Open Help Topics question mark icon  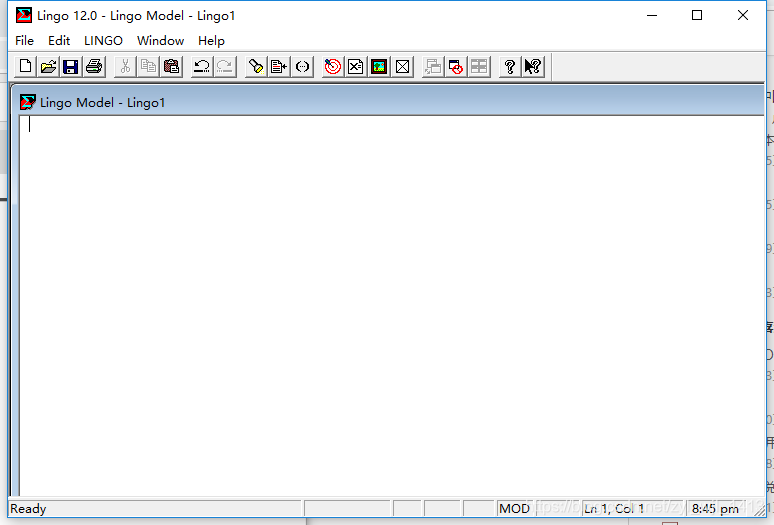click(x=510, y=66)
